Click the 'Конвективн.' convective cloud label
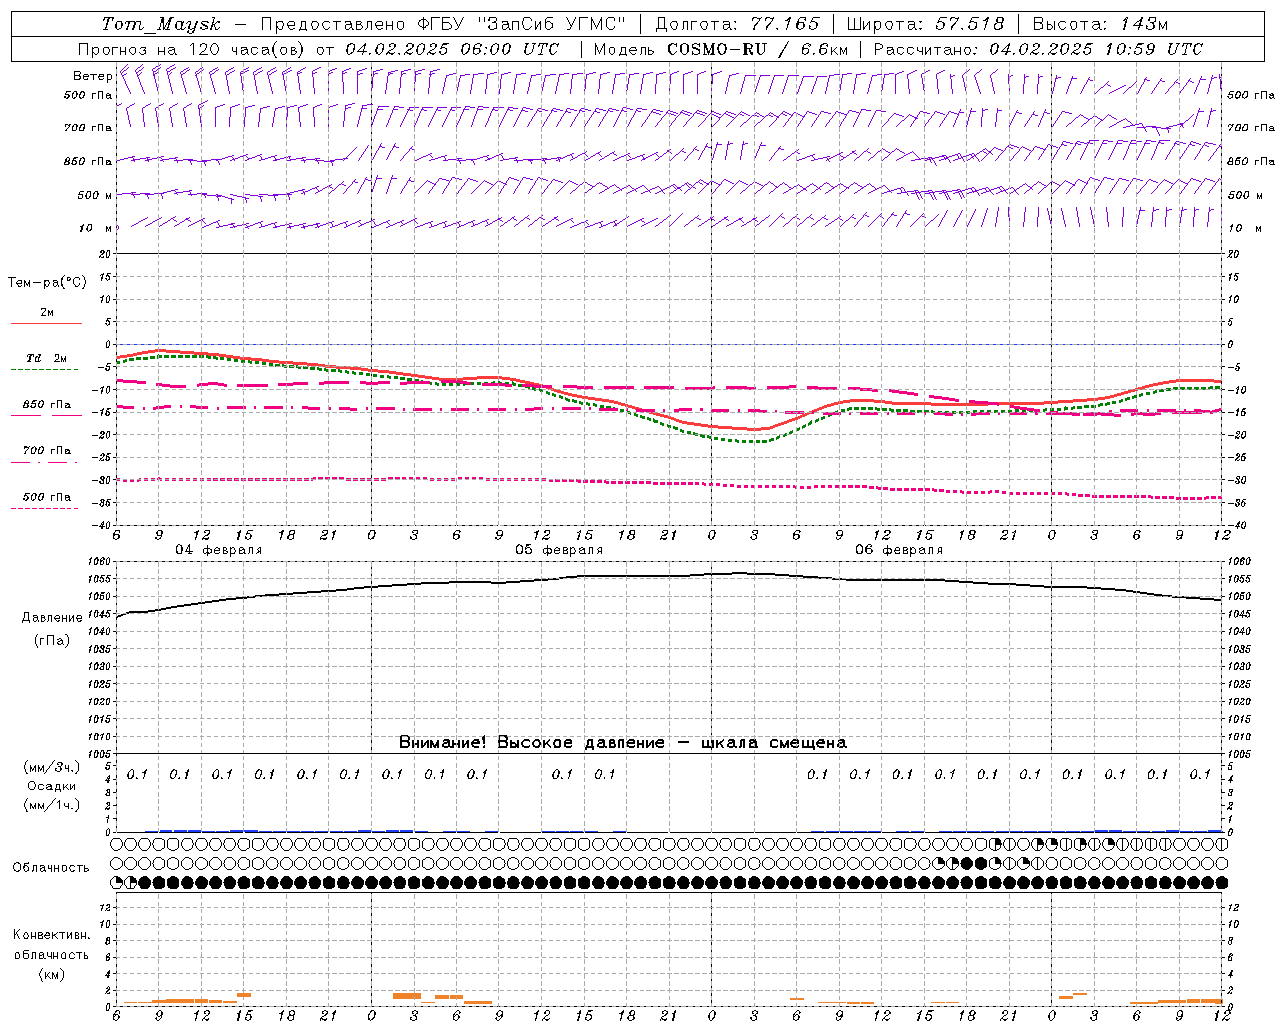The height and width of the screenshot is (1024, 1280). tap(51, 935)
